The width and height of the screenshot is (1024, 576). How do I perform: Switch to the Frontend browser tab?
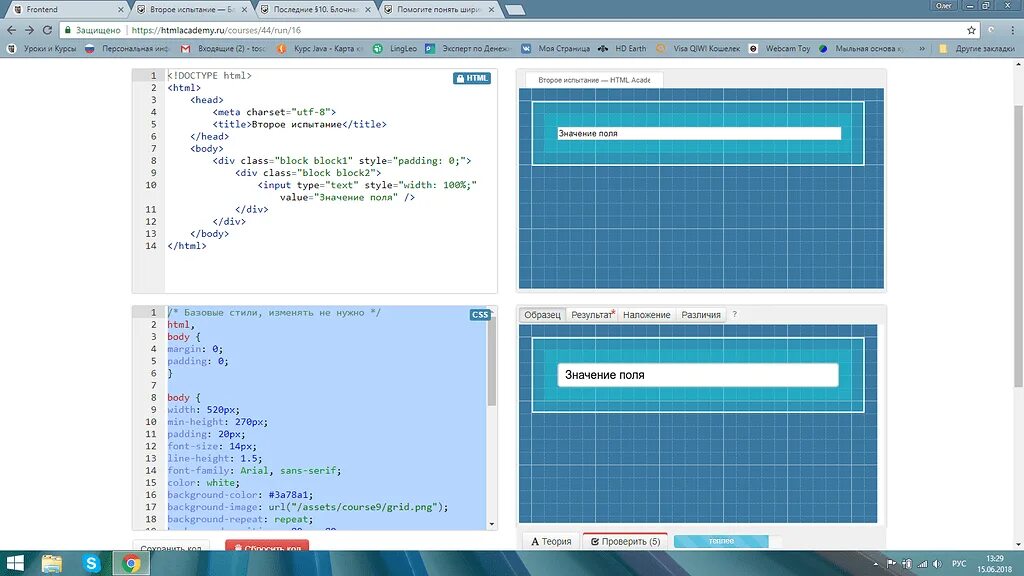(65, 9)
